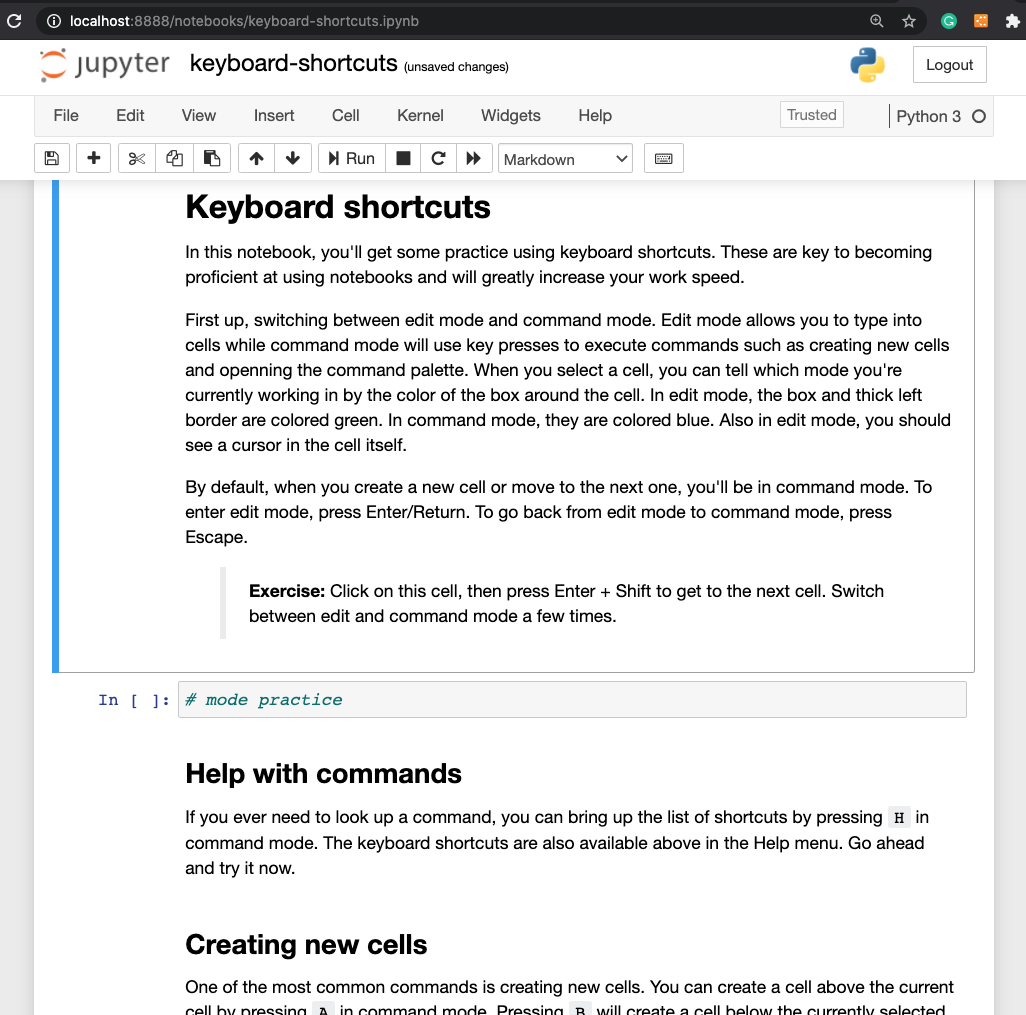
Task: Click inside the mode practice code cell
Action: point(400,699)
